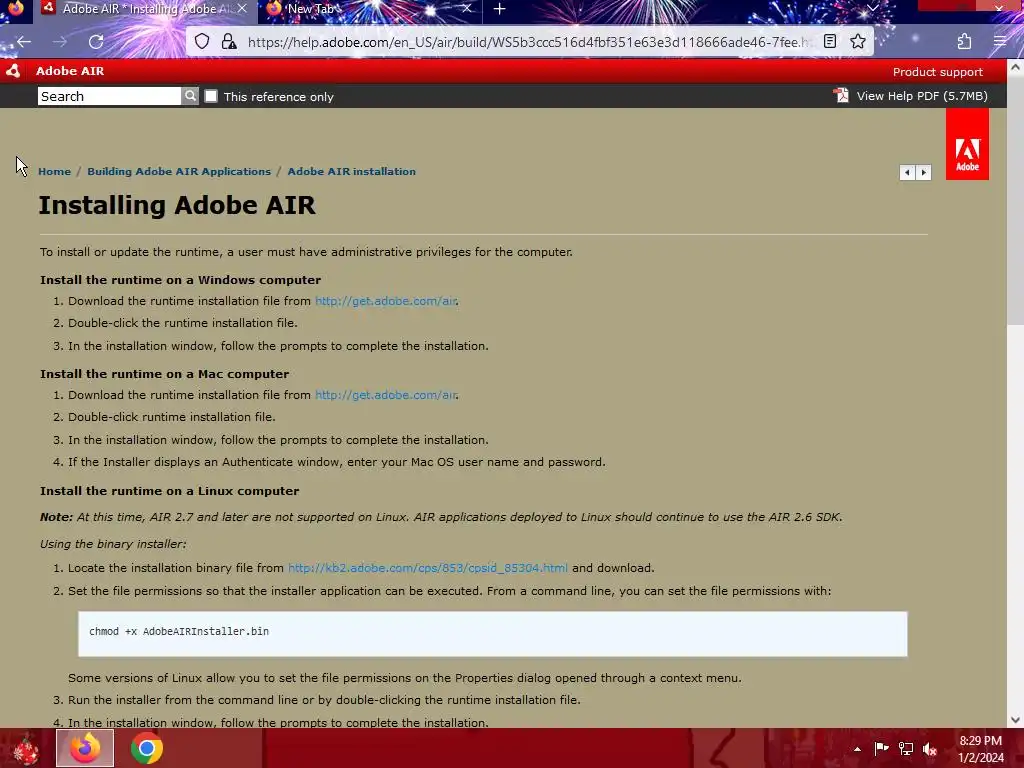Open the taskbar clock 8:29 PM
The height and width of the screenshot is (768, 1024).
click(x=980, y=749)
